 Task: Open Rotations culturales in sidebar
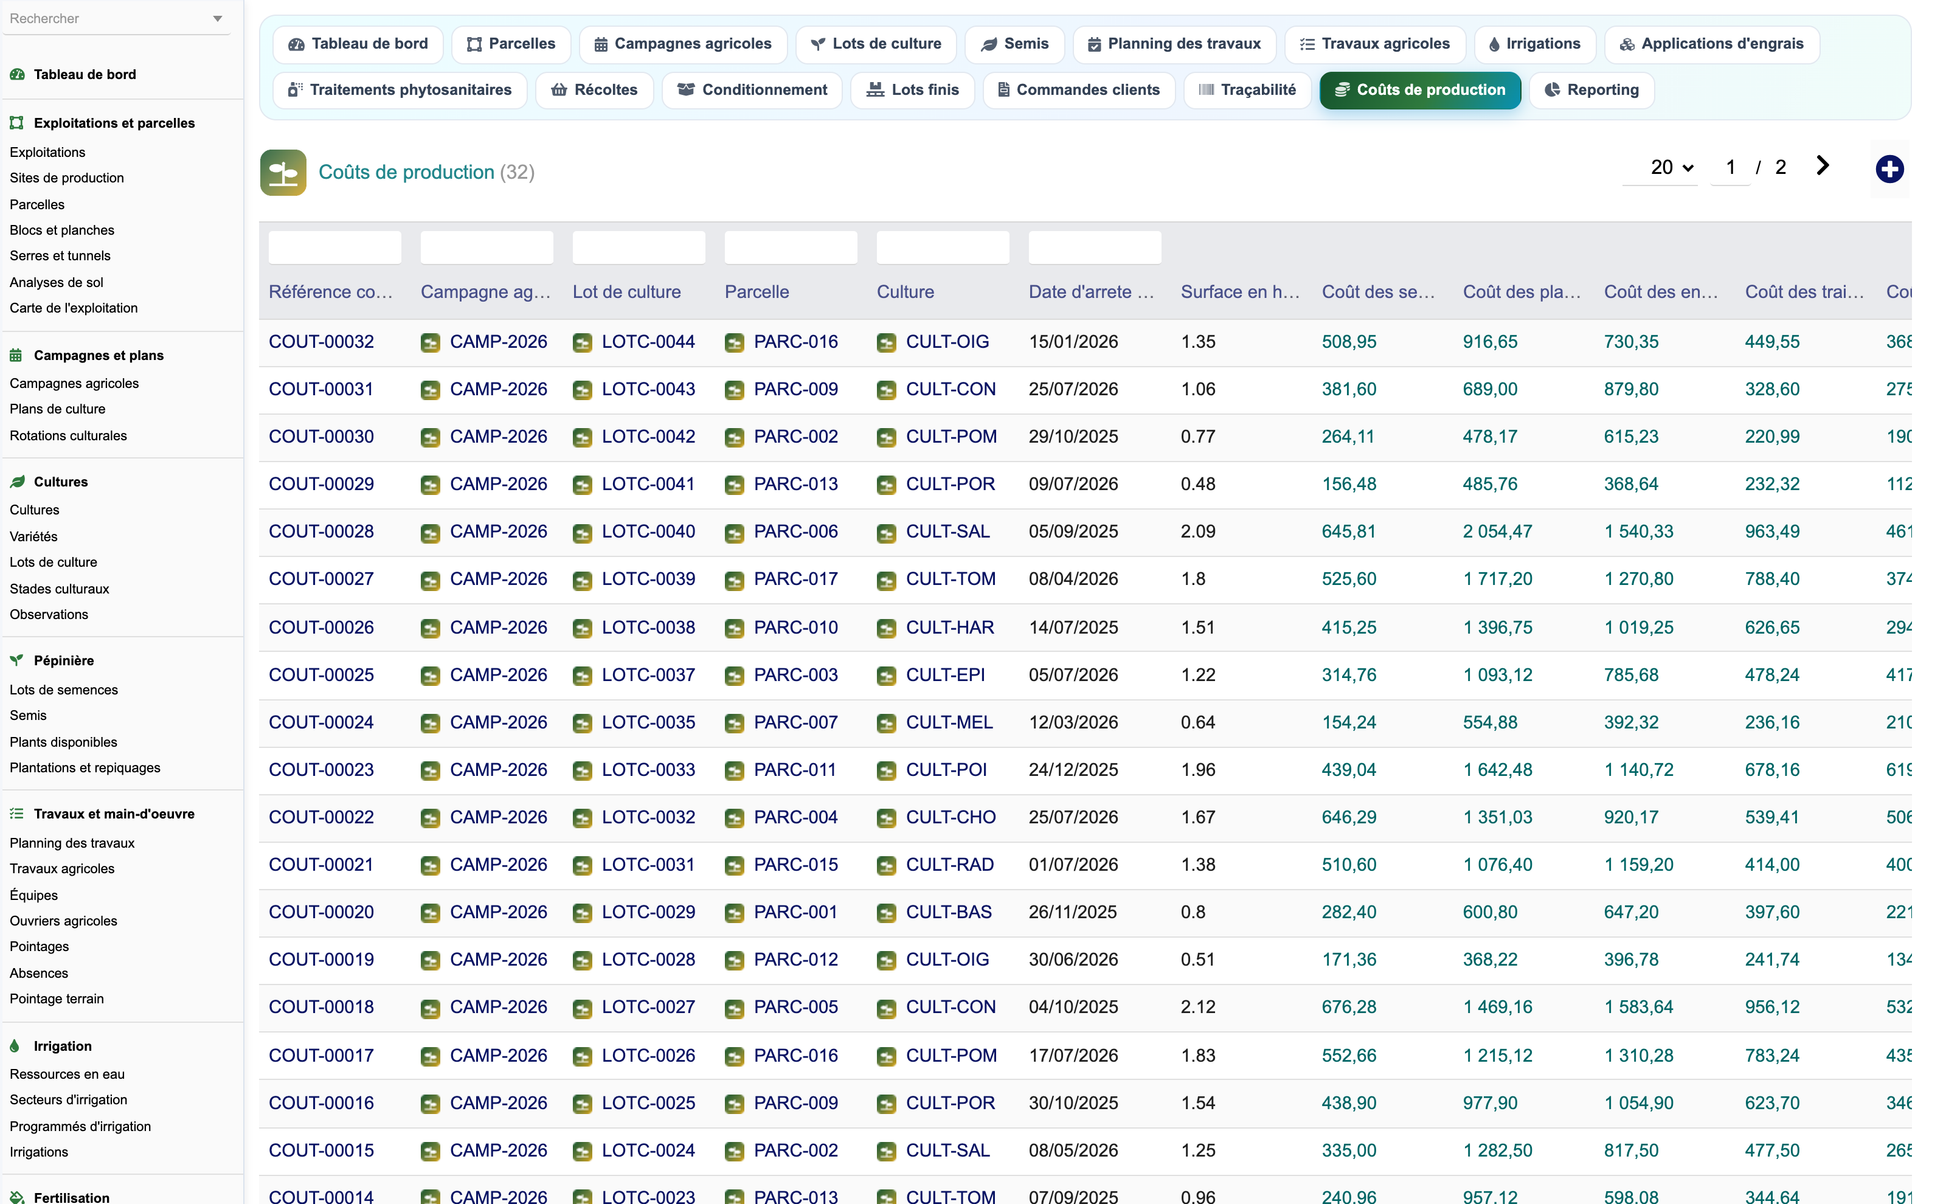(68, 435)
